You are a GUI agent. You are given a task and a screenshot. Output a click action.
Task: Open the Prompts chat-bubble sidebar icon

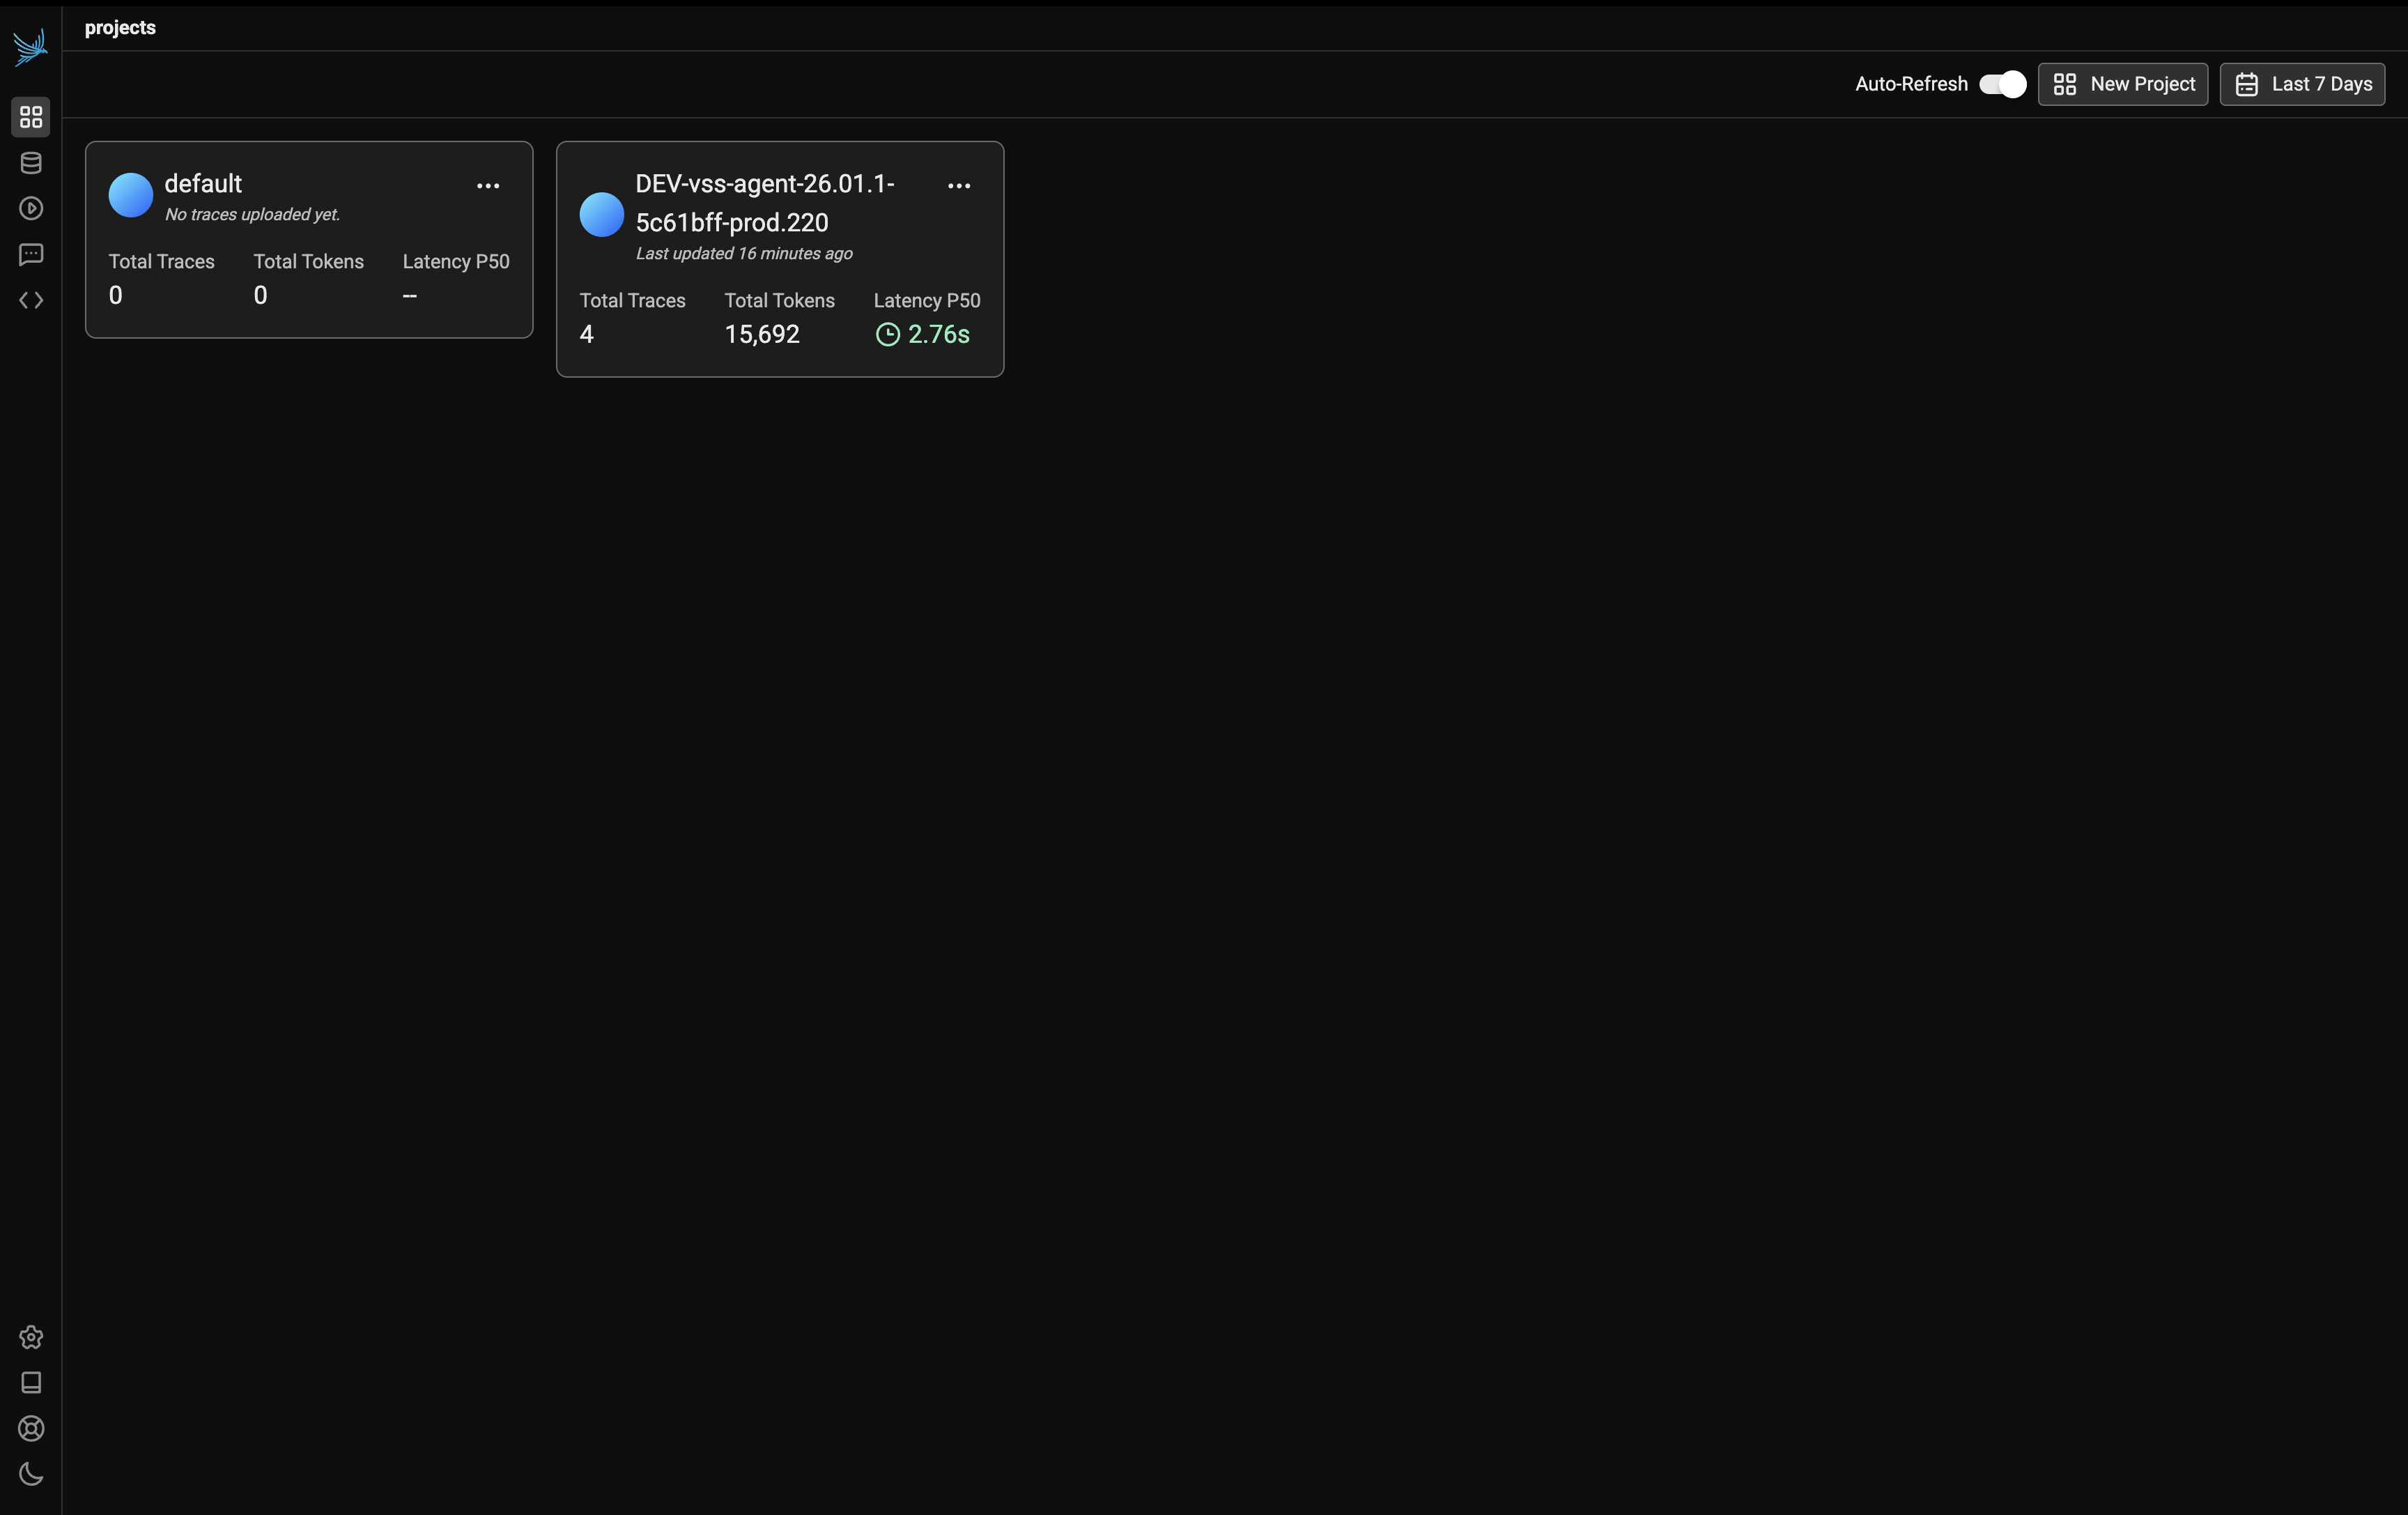pos(31,254)
